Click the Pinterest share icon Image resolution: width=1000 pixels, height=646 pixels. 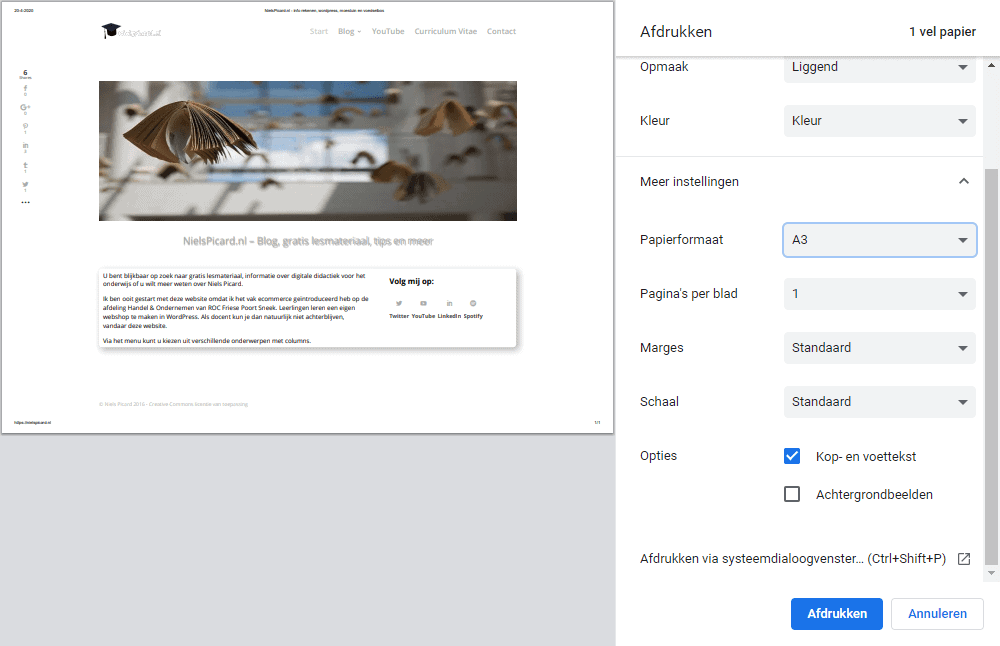point(24,126)
